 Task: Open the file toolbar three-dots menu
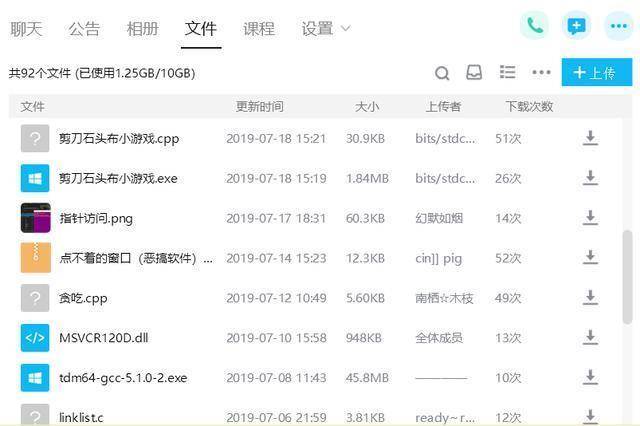point(541,73)
